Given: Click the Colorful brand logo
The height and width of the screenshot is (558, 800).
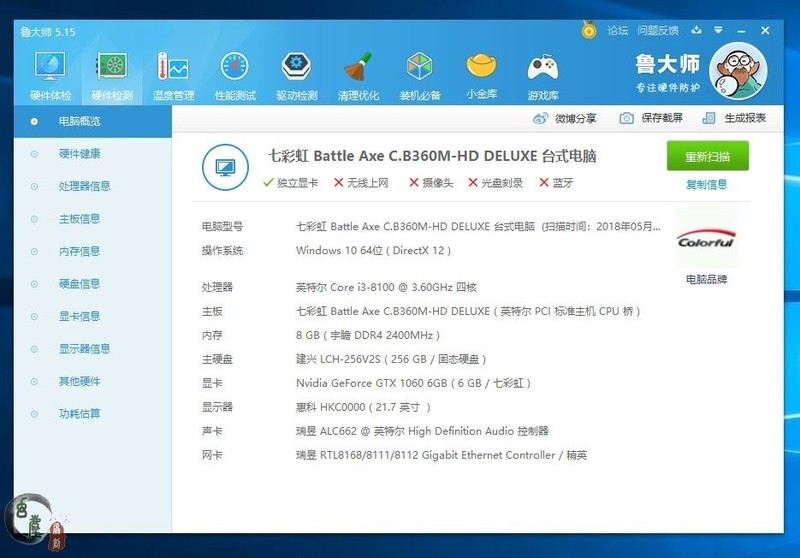Looking at the screenshot, I should [706, 238].
